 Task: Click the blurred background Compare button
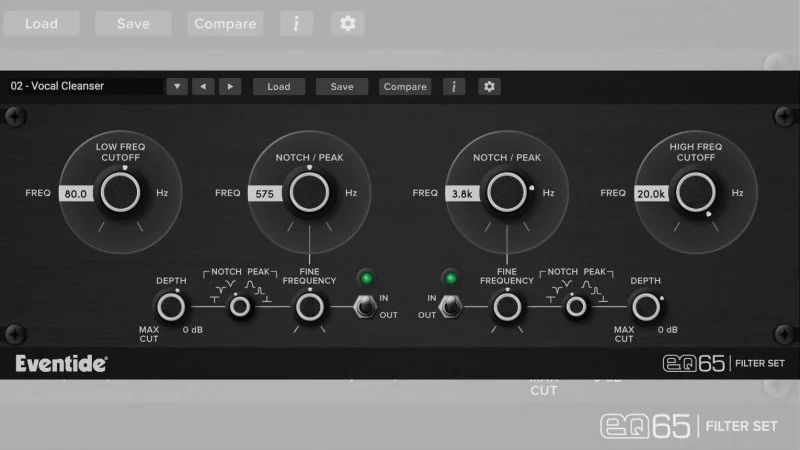[225, 23]
